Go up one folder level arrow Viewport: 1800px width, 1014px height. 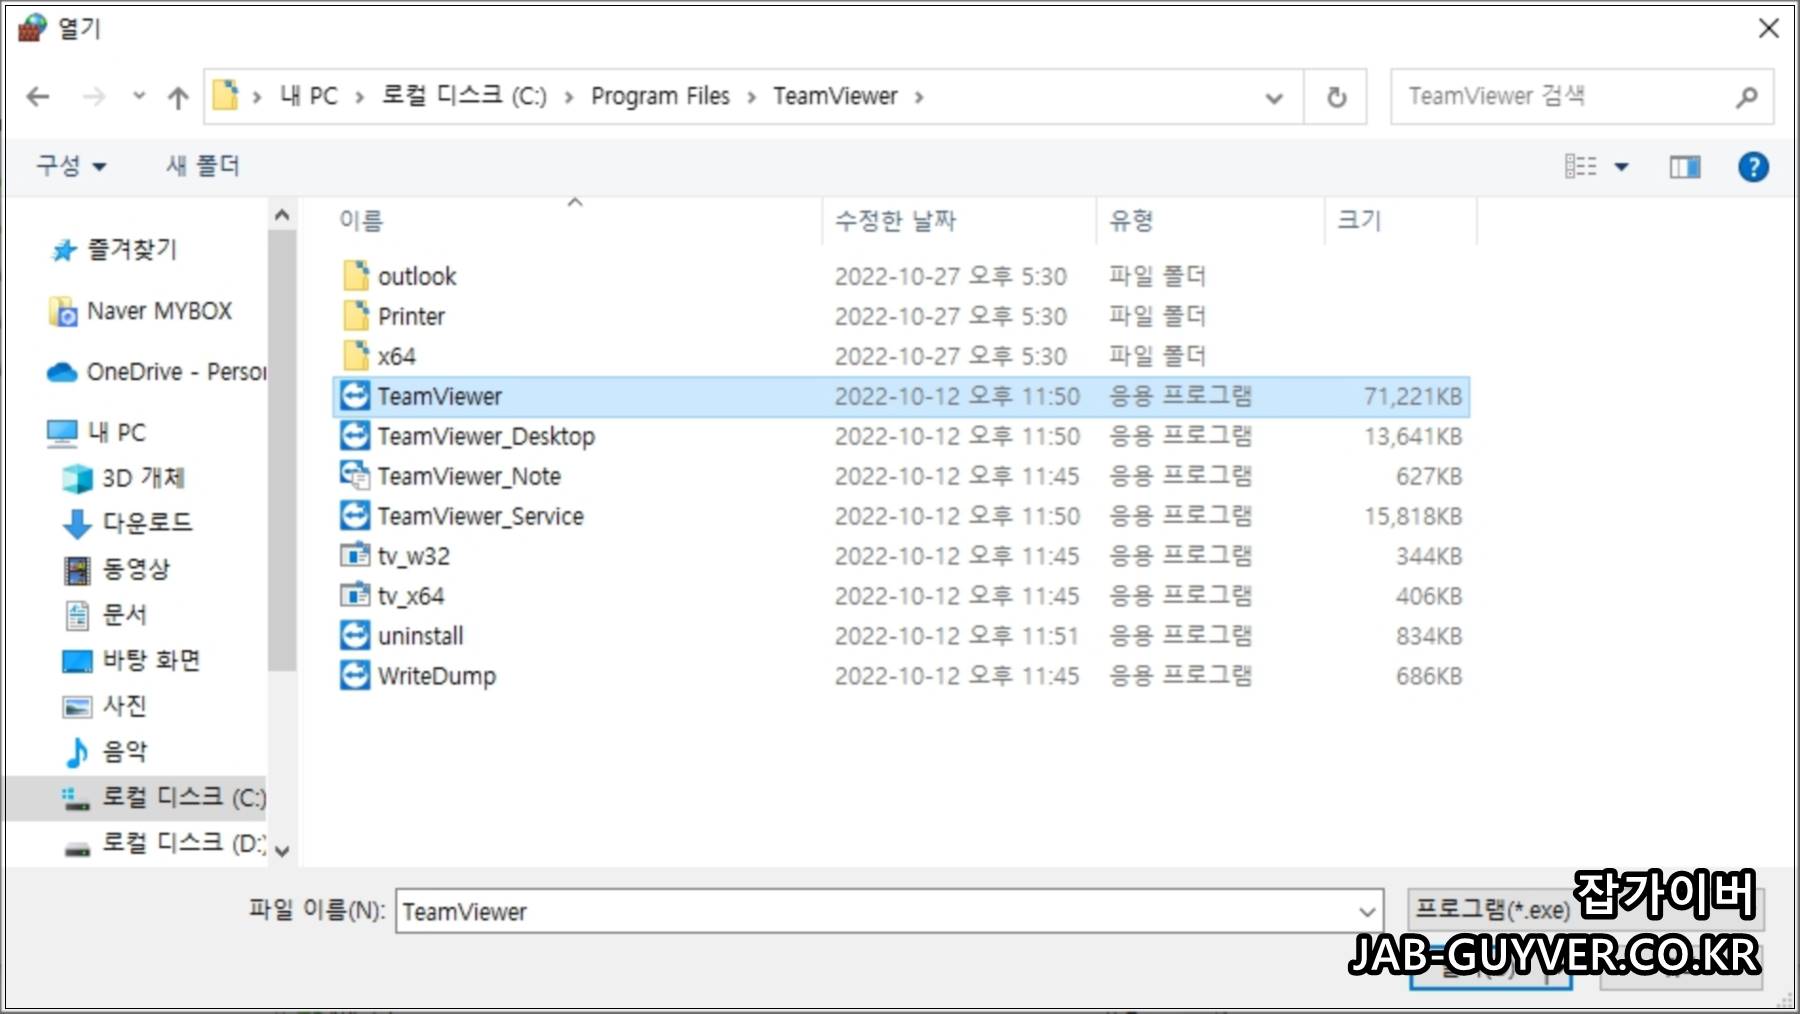178,97
